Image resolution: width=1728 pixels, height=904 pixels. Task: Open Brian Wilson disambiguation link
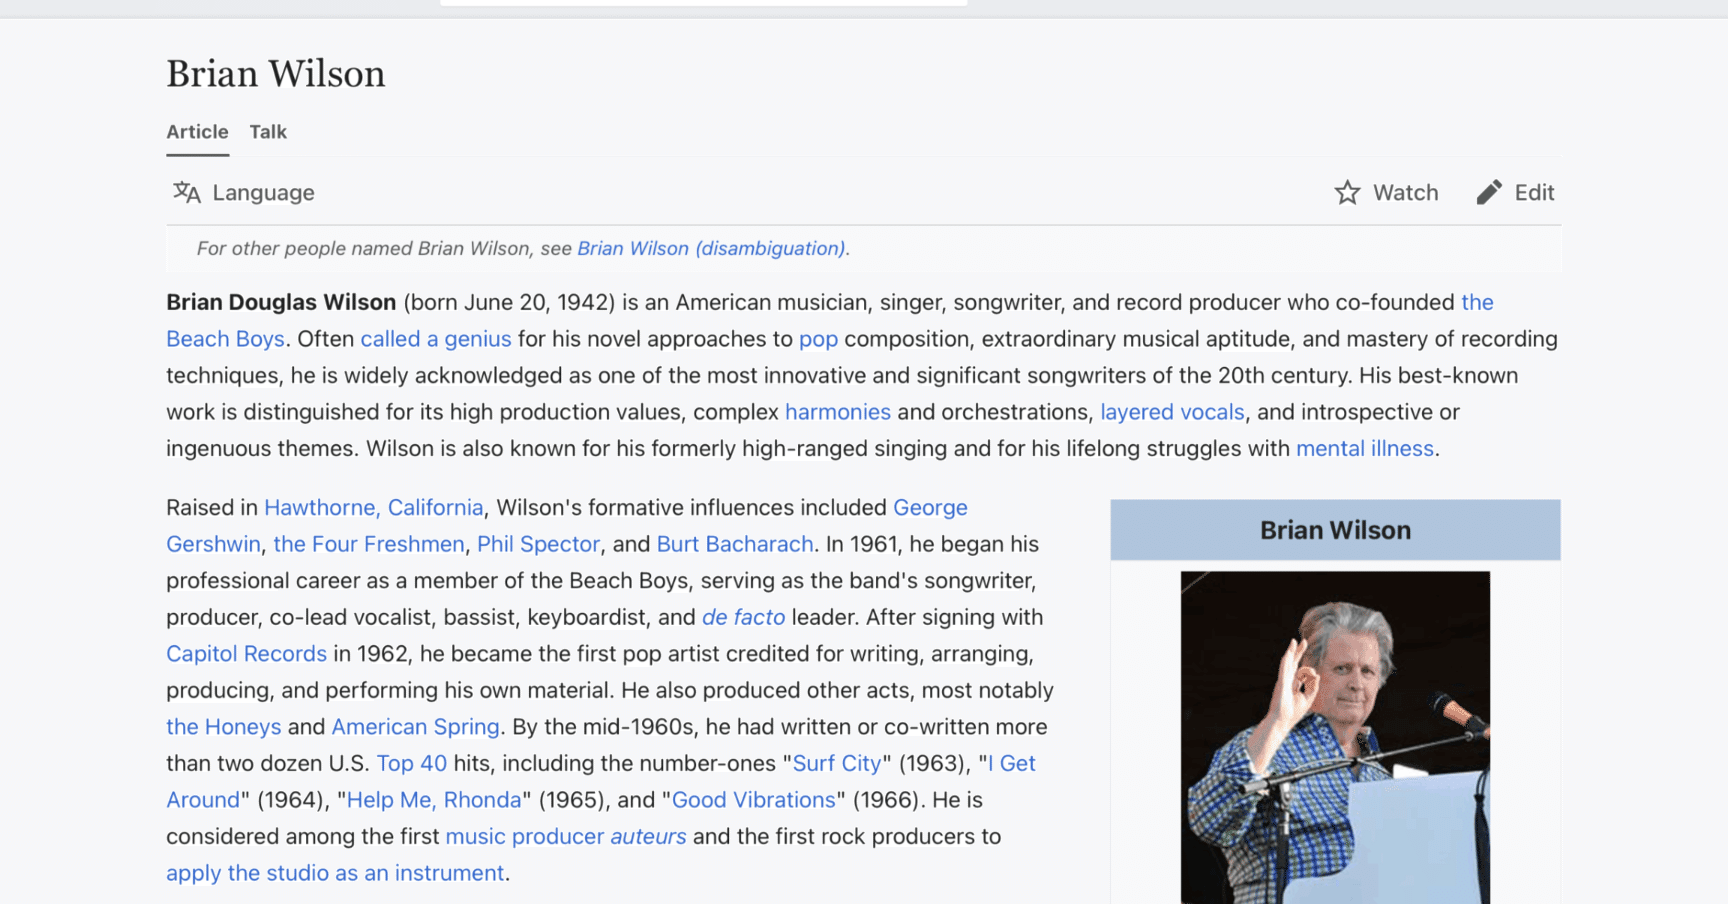pos(710,249)
